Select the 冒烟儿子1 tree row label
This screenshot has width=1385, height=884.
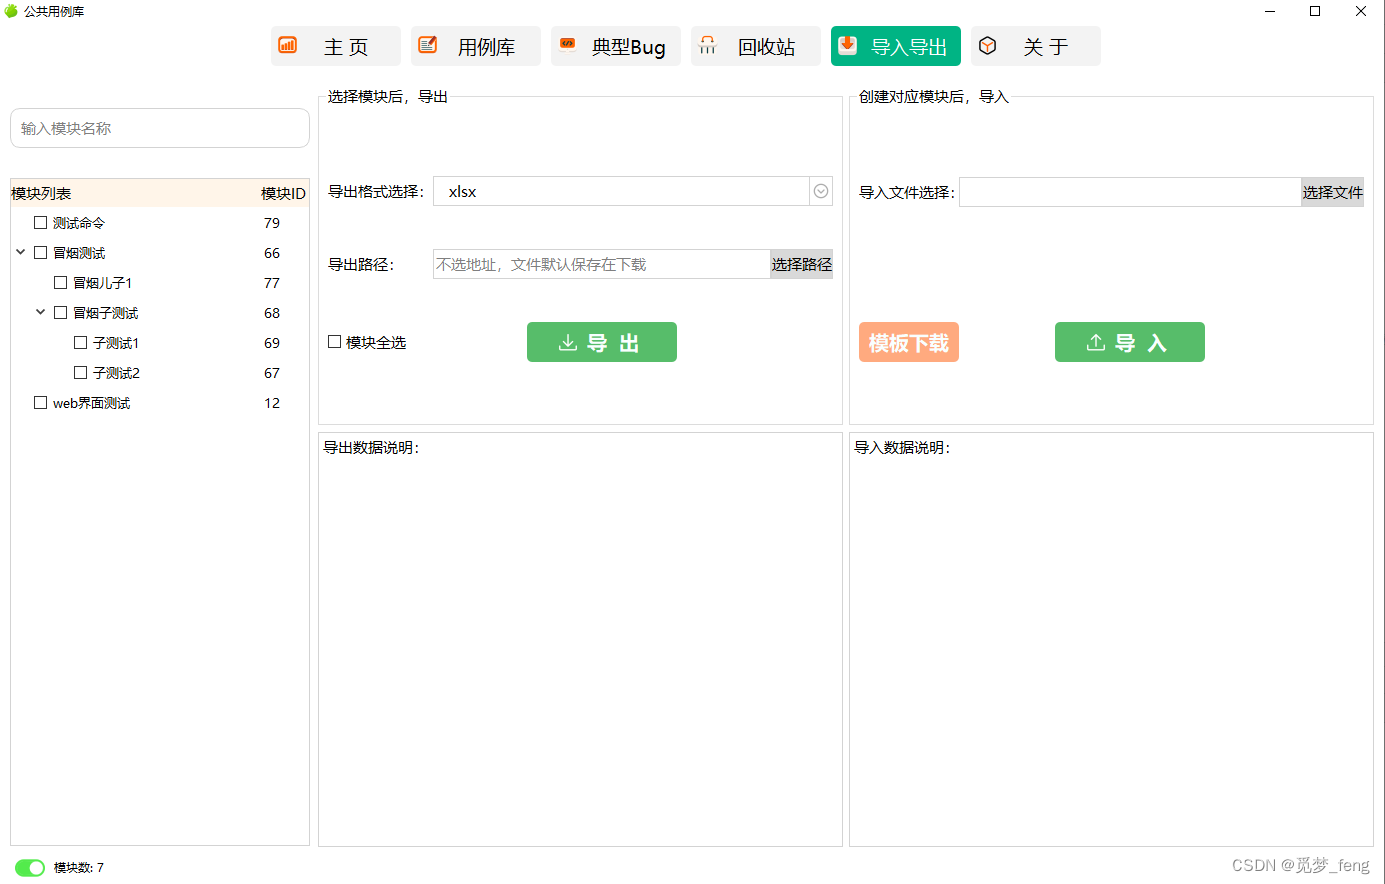coord(103,283)
